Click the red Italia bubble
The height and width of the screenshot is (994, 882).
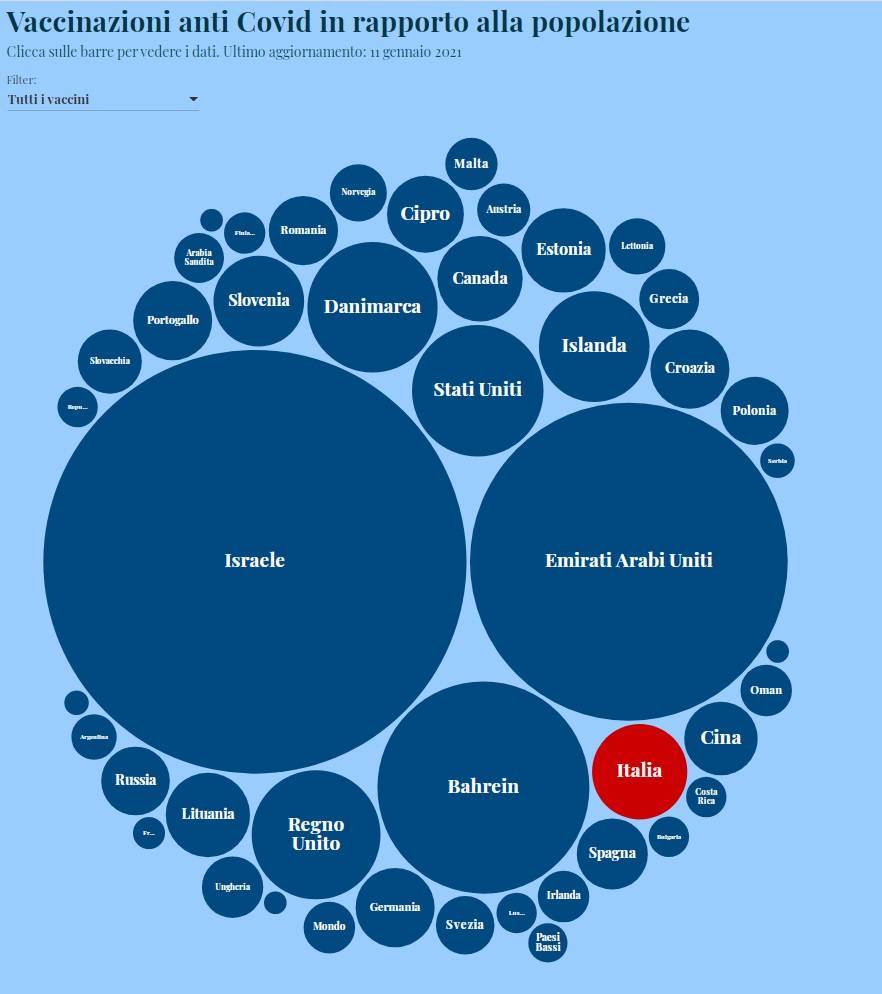pyautogui.click(x=639, y=771)
